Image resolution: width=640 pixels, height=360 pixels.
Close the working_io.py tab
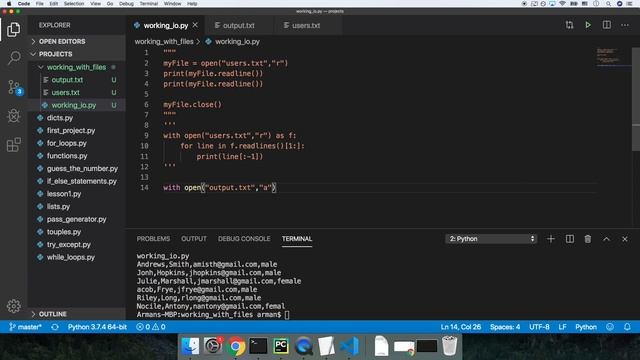[x=196, y=25]
